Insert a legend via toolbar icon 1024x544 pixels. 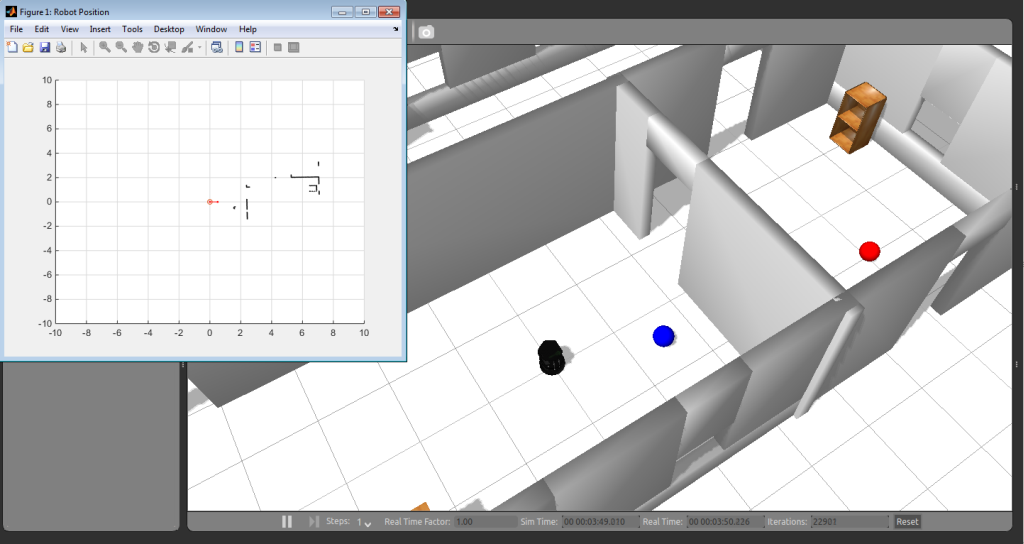(255, 47)
